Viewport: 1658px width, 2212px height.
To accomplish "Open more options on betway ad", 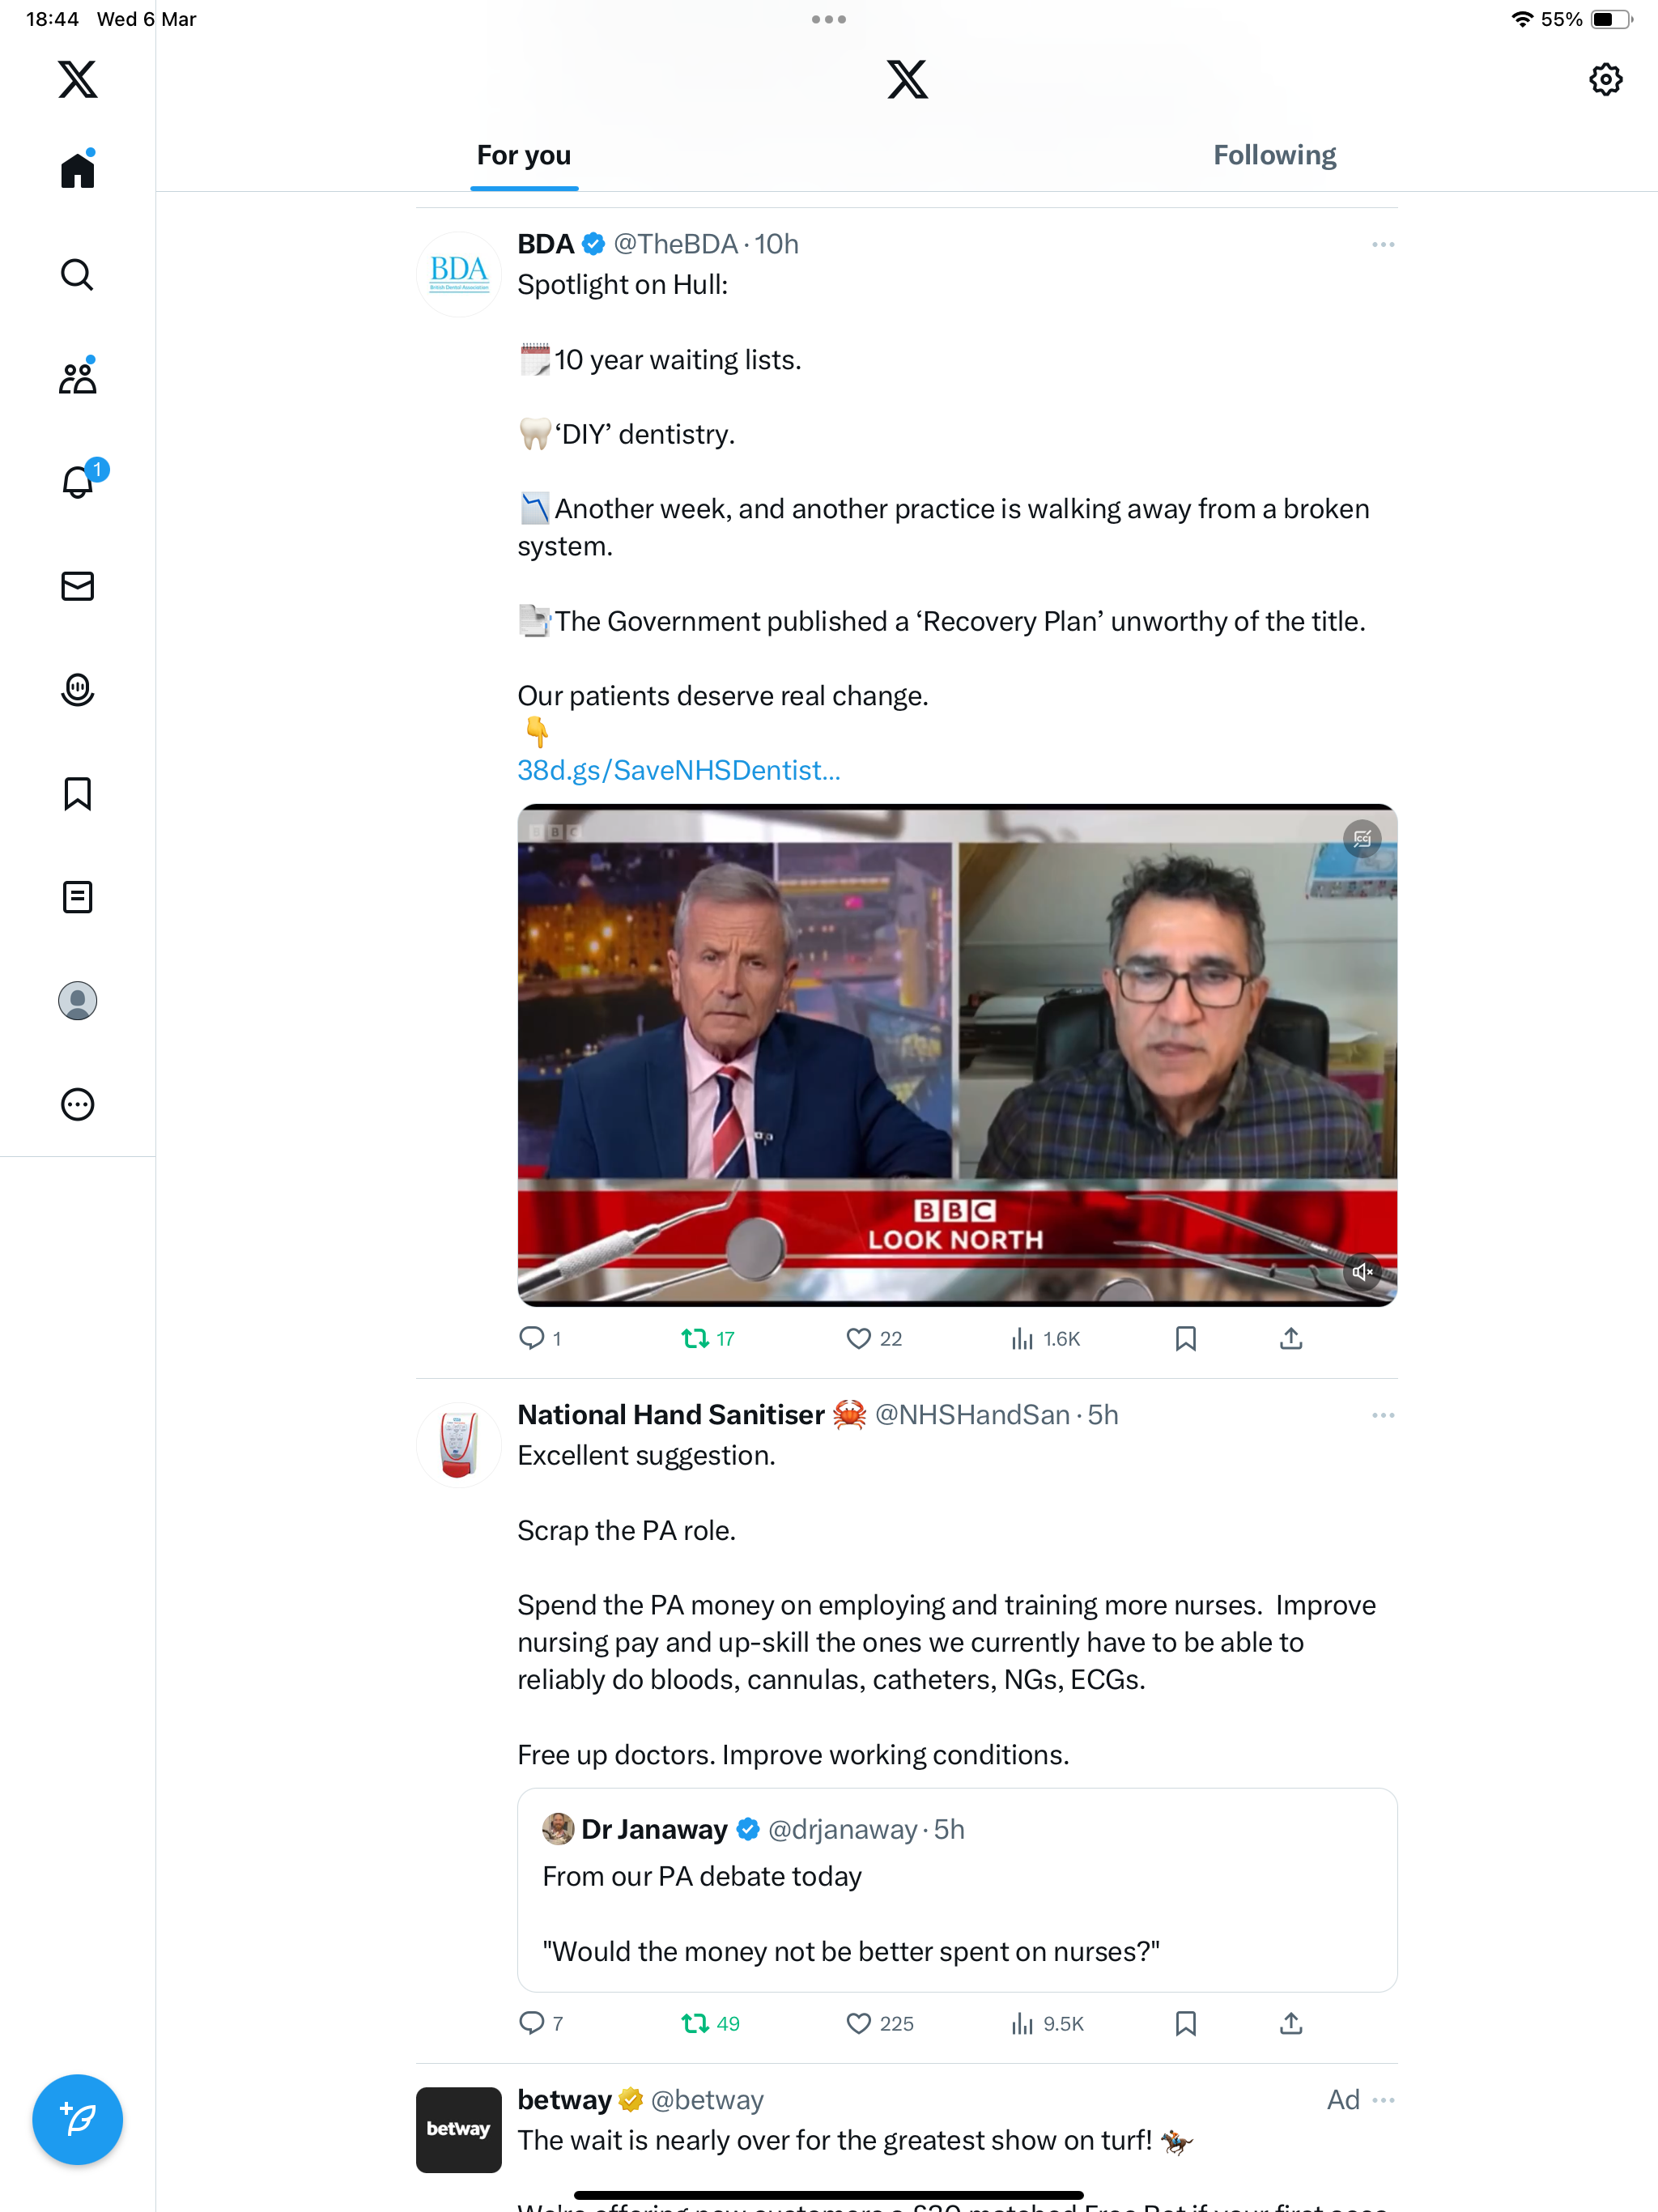I will pyautogui.click(x=1384, y=2100).
